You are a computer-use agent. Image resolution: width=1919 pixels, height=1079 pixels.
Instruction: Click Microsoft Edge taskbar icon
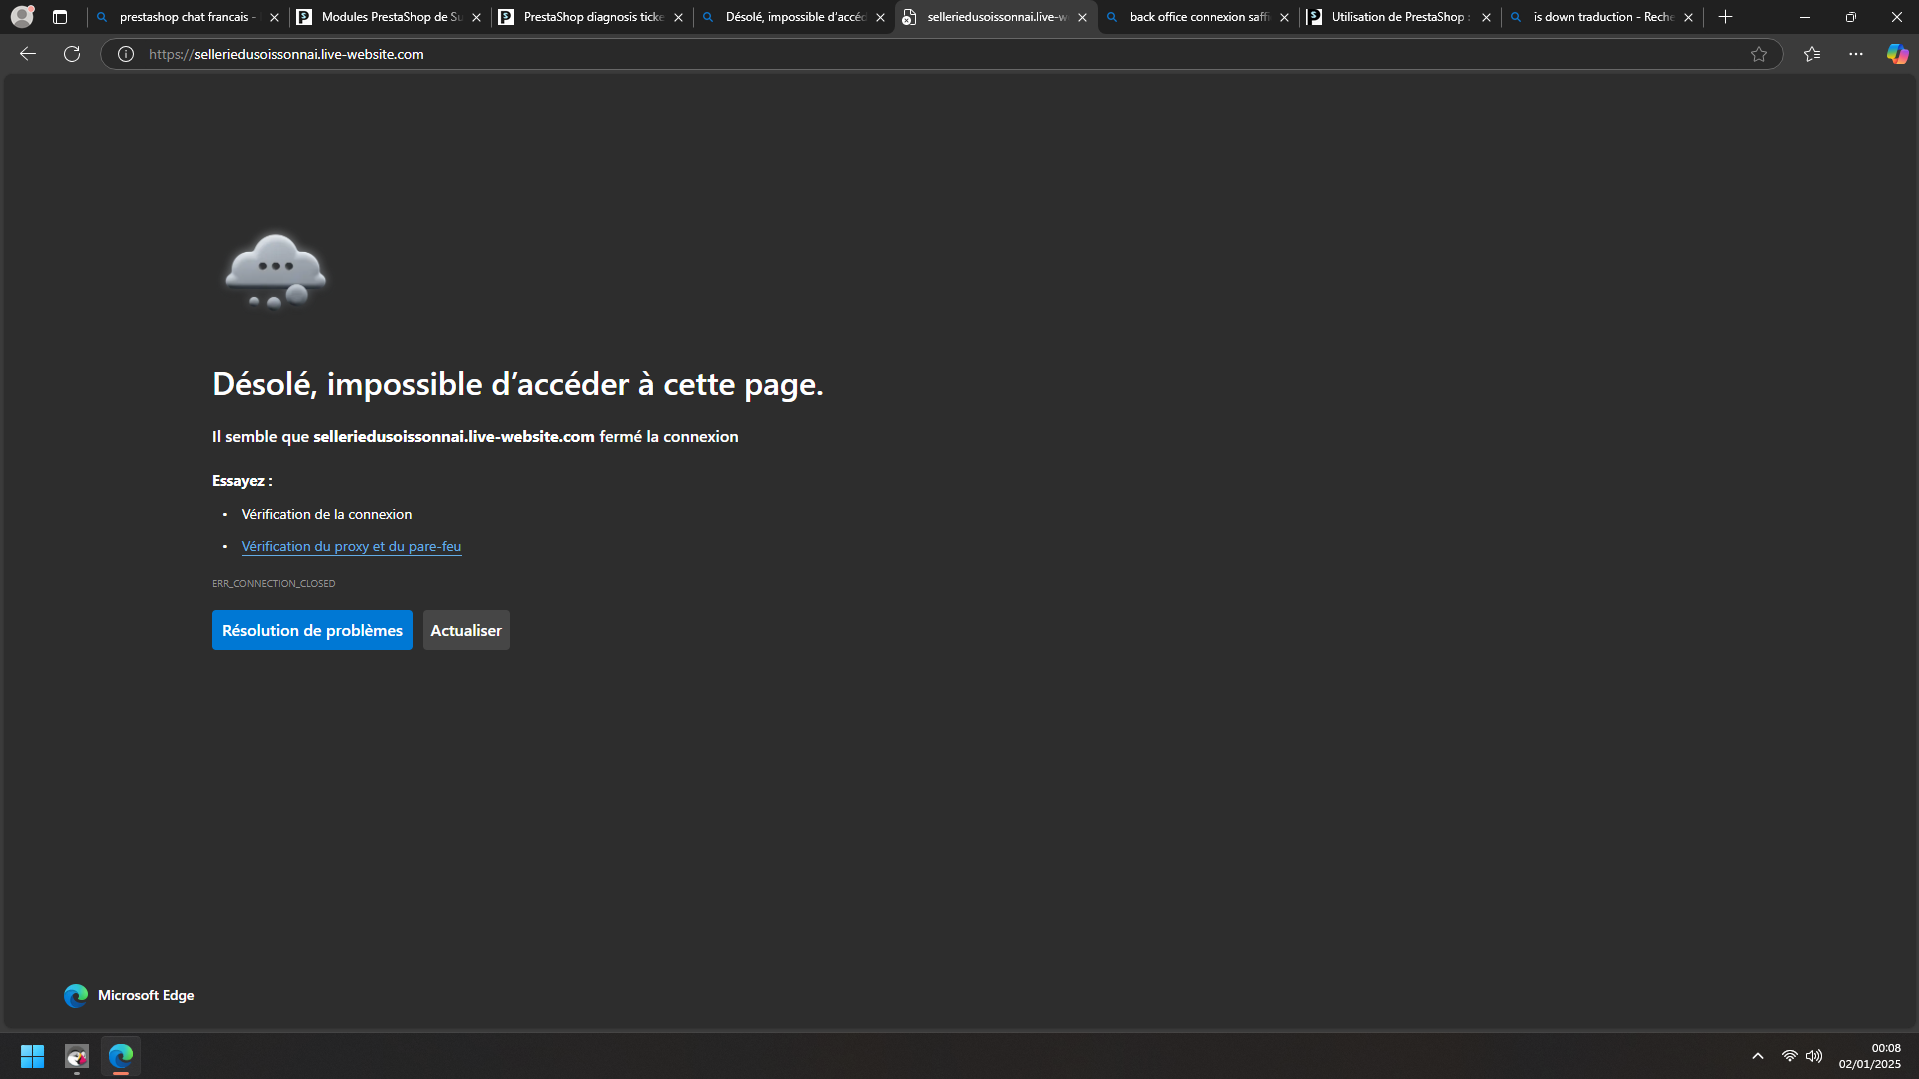(121, 1056)
